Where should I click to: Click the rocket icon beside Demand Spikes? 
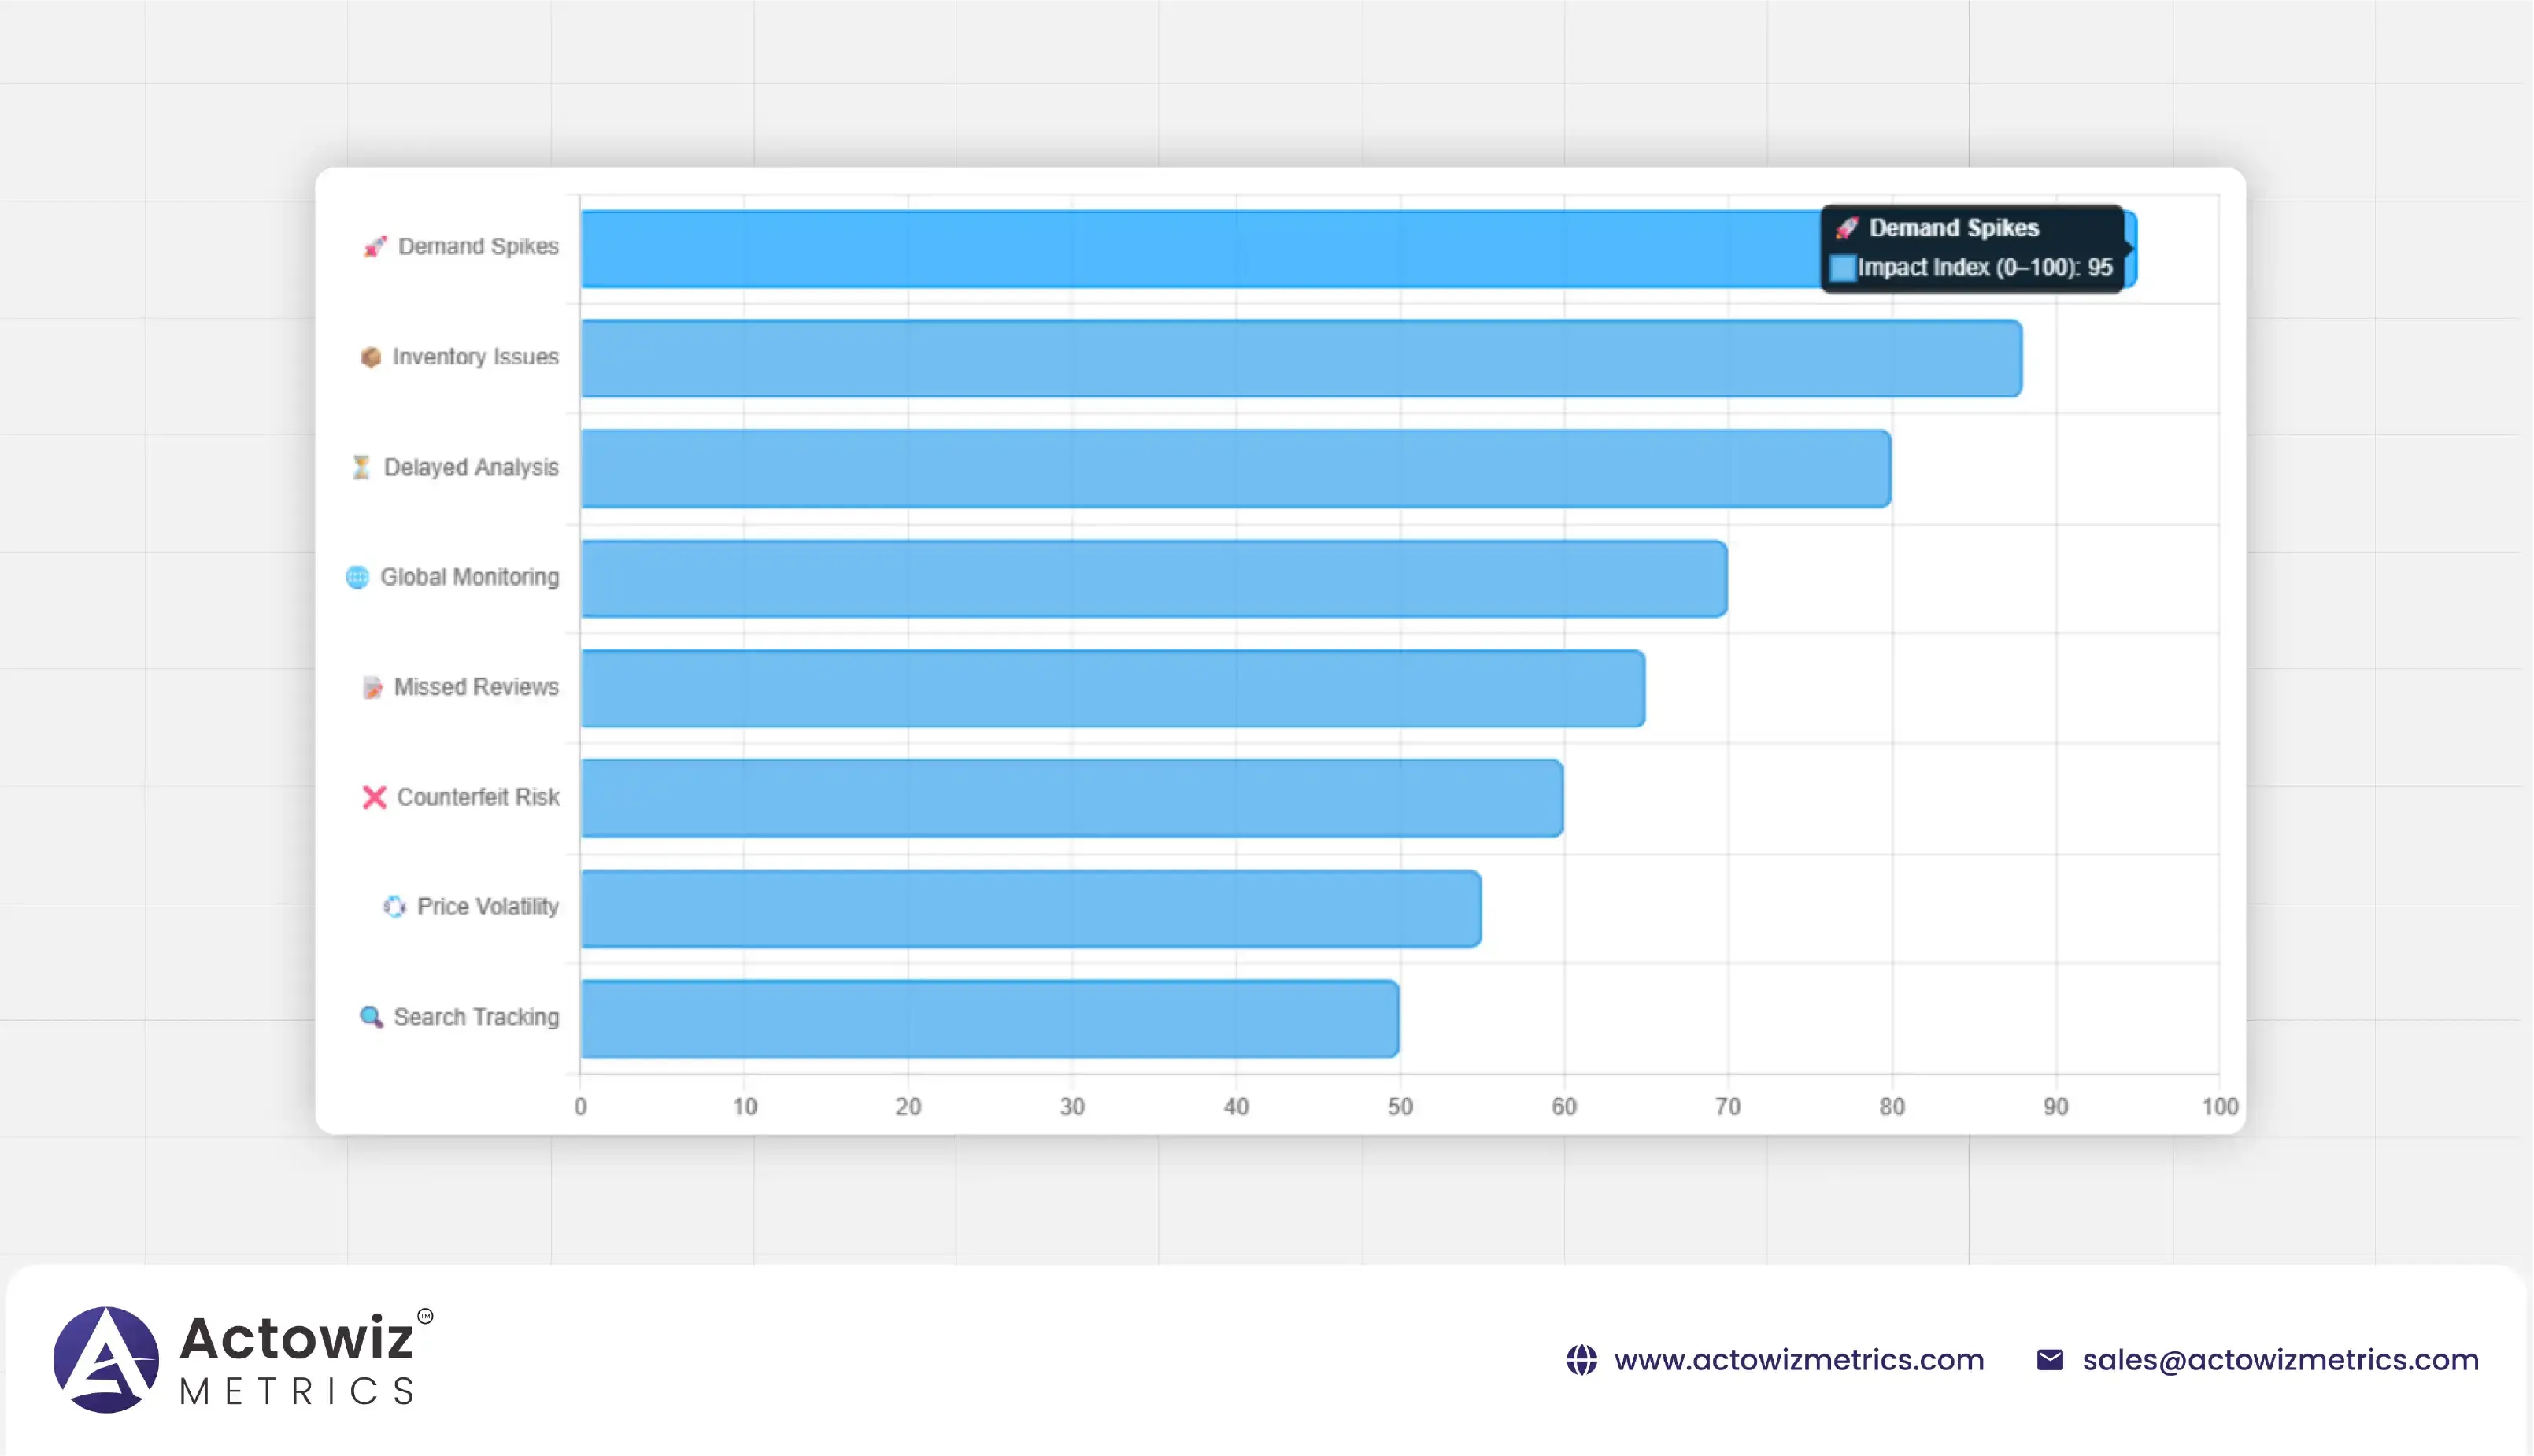(375, 247)
